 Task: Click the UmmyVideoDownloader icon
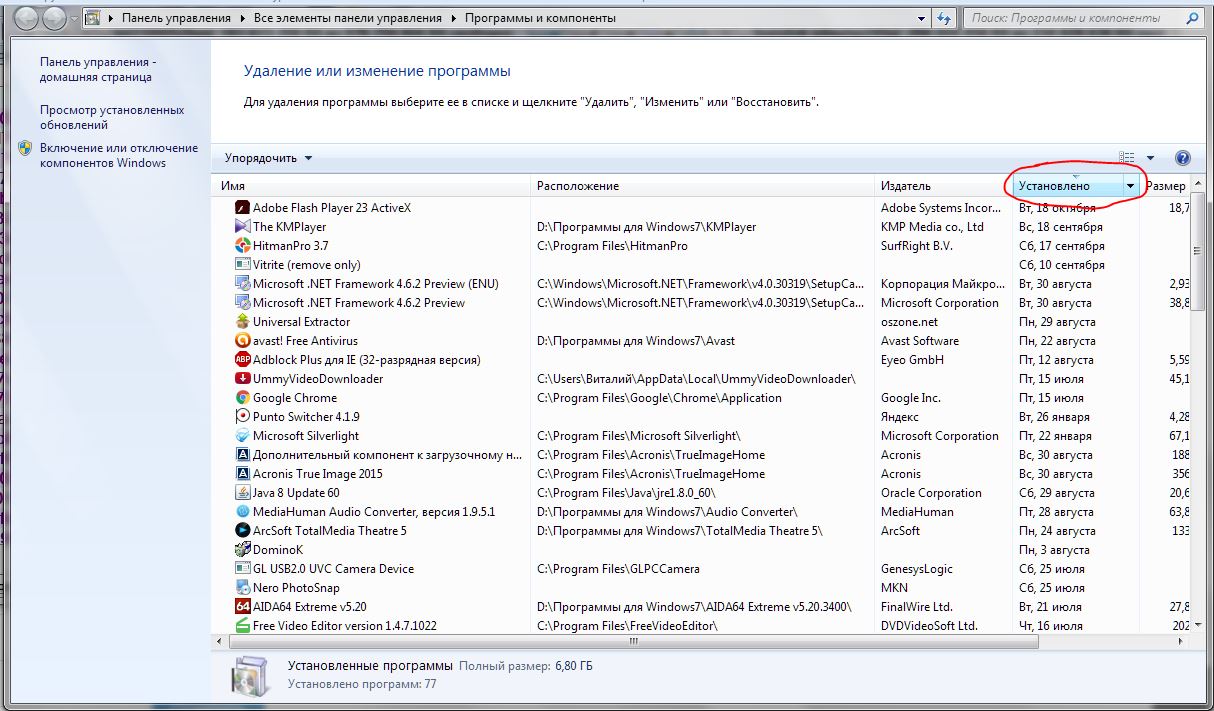[242, 379]
